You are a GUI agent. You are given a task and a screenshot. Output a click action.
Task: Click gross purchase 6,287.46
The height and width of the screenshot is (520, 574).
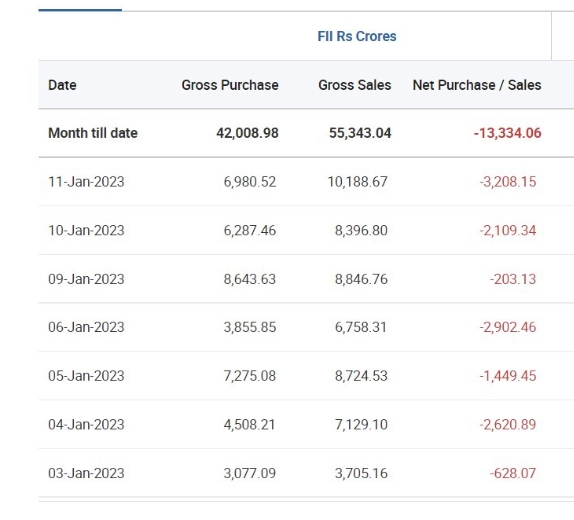point(250,230)
